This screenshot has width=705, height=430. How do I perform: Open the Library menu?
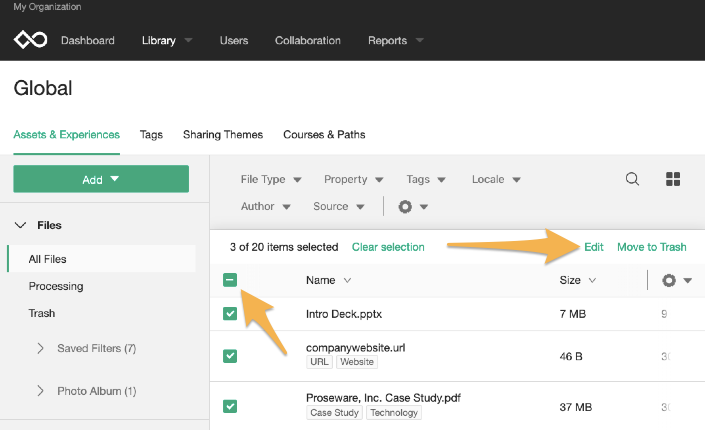tap(167, 40)
